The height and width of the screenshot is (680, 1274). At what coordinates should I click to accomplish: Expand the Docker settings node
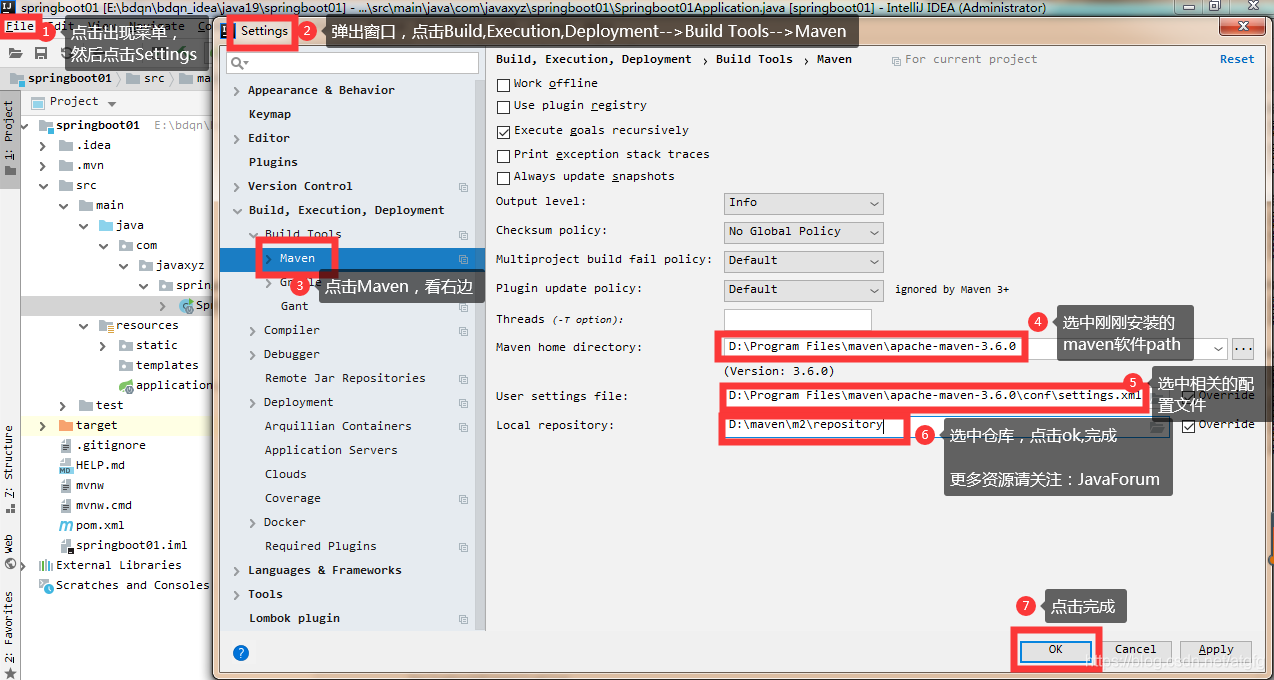(x=253, y=523)
